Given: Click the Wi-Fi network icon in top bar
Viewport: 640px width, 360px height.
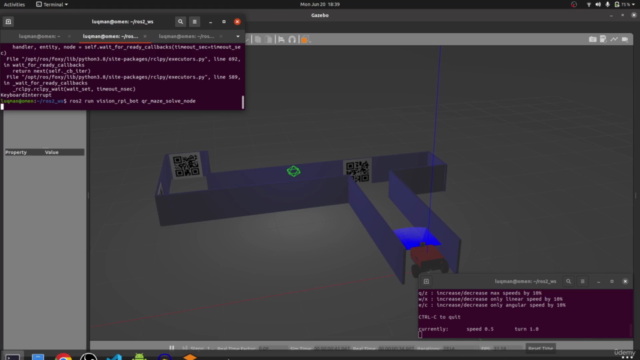Looking at the screenshot, I should tap(589, 4).
